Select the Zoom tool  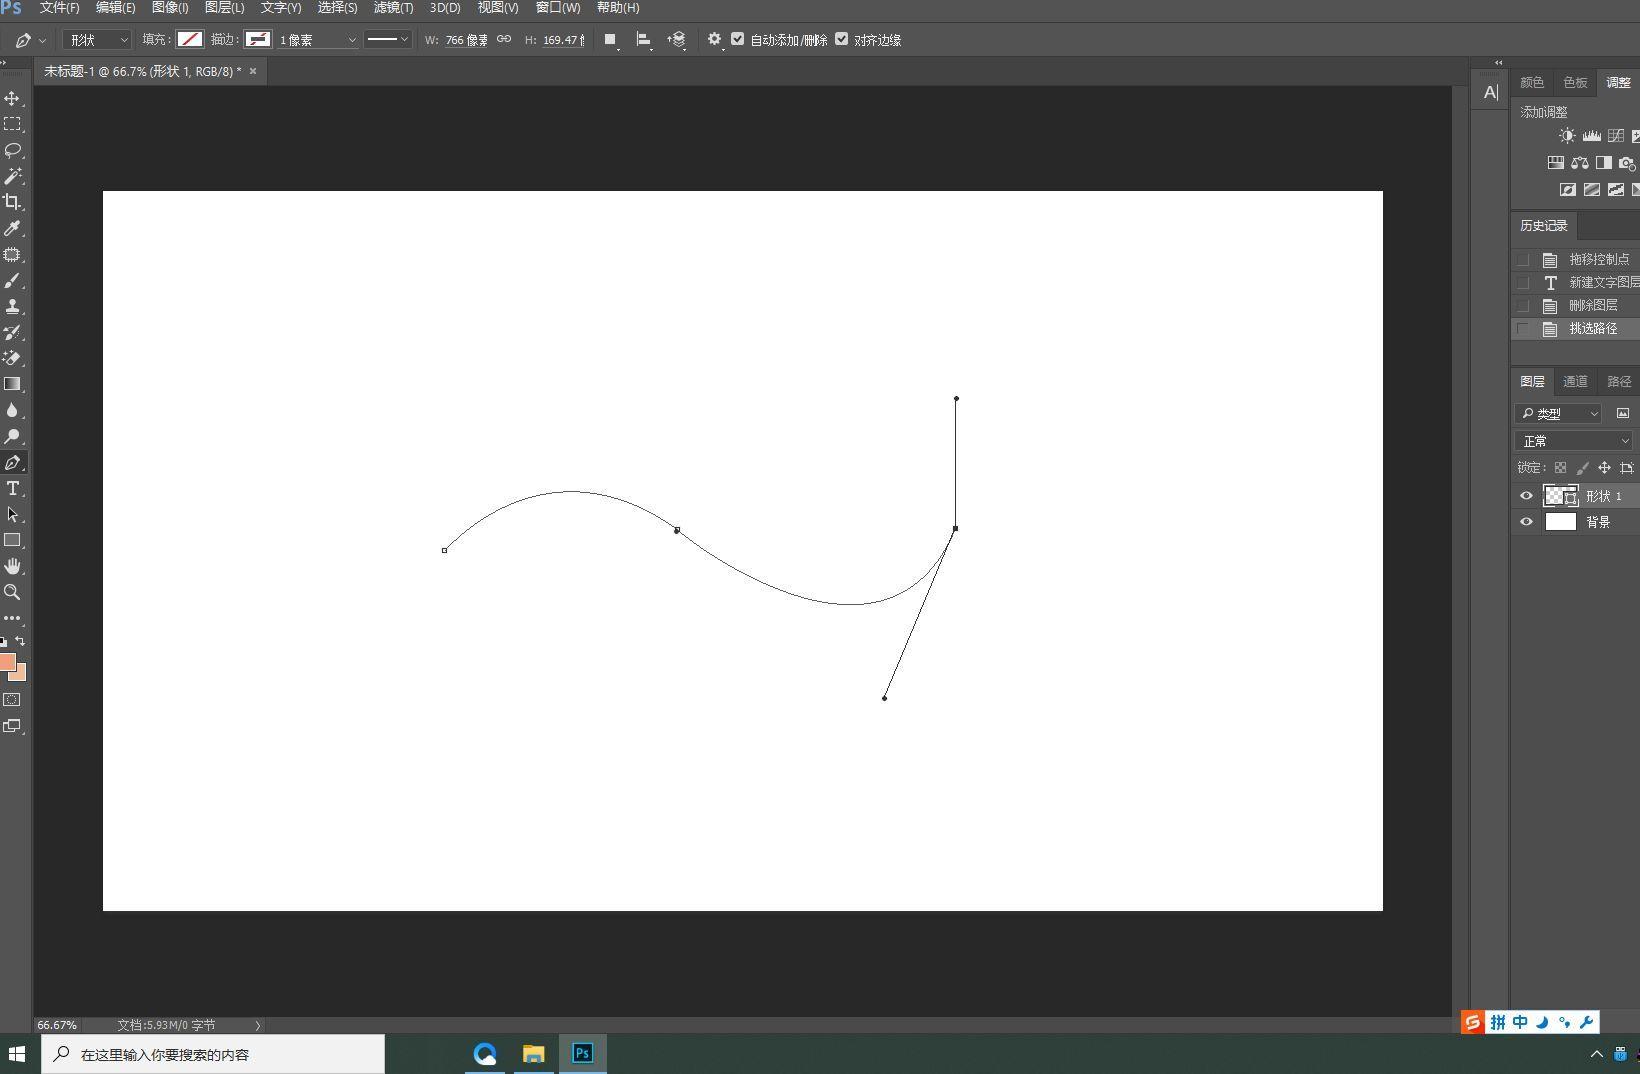13,592
